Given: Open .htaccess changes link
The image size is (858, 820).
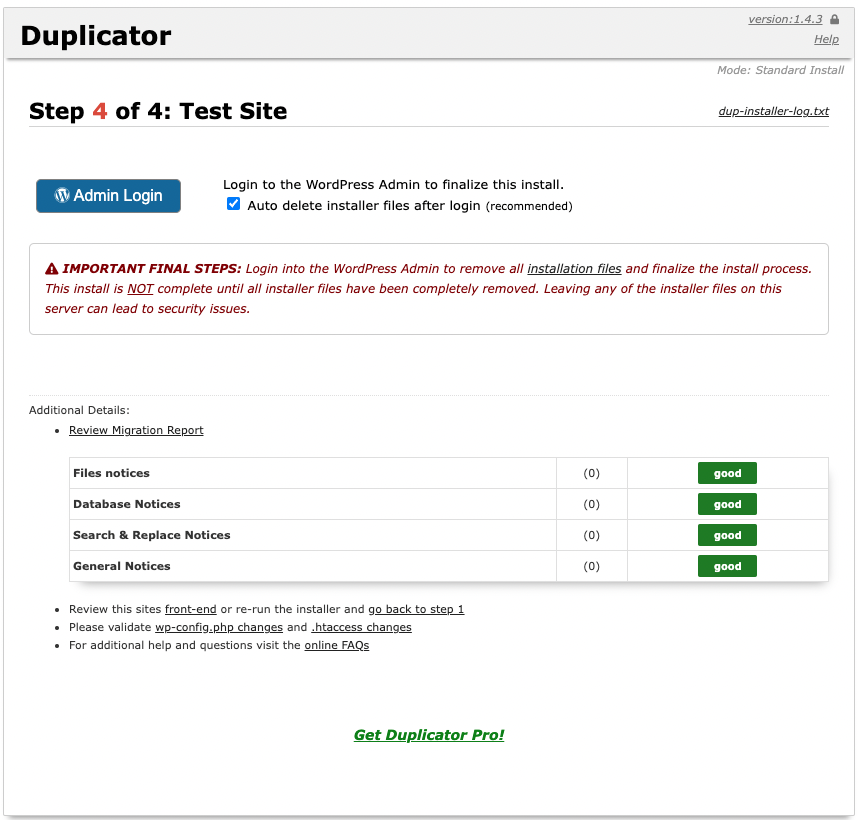Looking at the screenshot, I should tap(361, 627).
